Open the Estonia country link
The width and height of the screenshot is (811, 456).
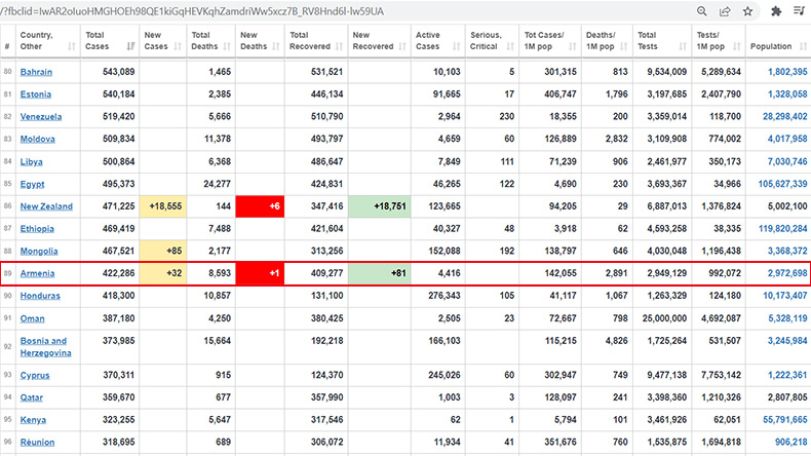[36, 94]
